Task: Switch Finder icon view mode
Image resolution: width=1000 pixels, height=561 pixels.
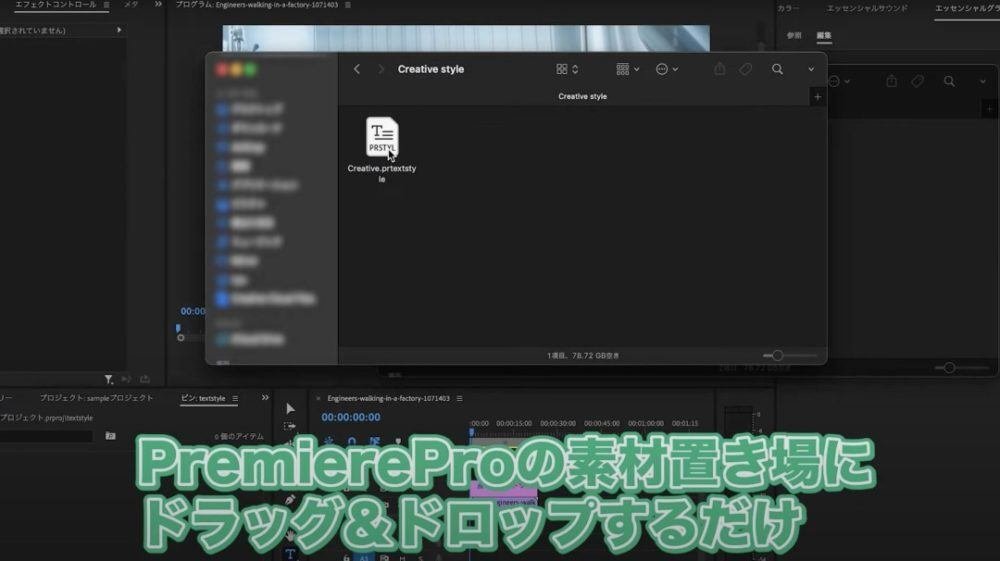Action: tap(567, 69)
